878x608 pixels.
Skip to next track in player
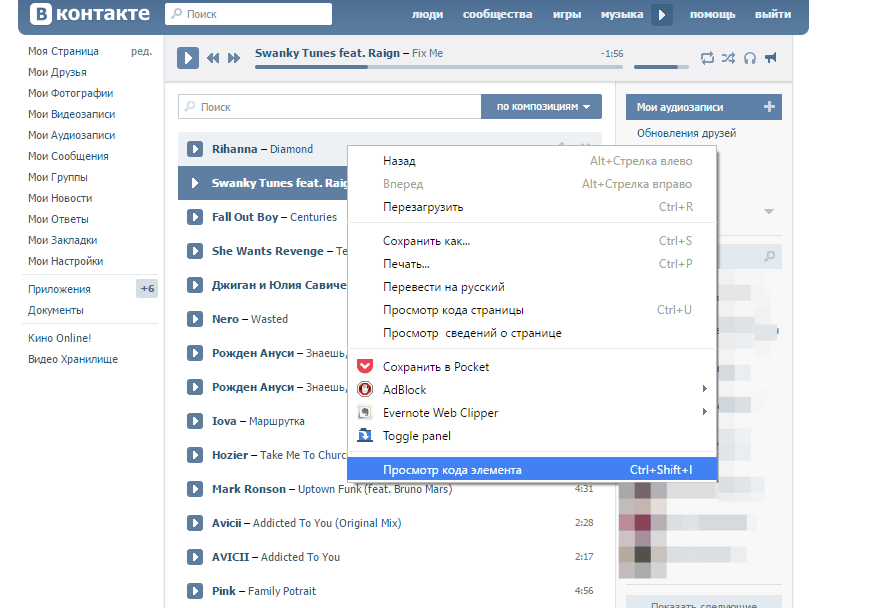233,58
